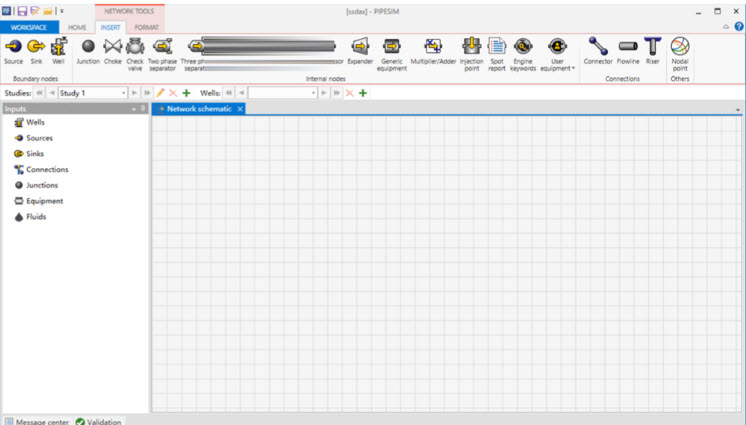Insert an Injection point
This screenshot has height=425, width=746.
pos(471,52)
